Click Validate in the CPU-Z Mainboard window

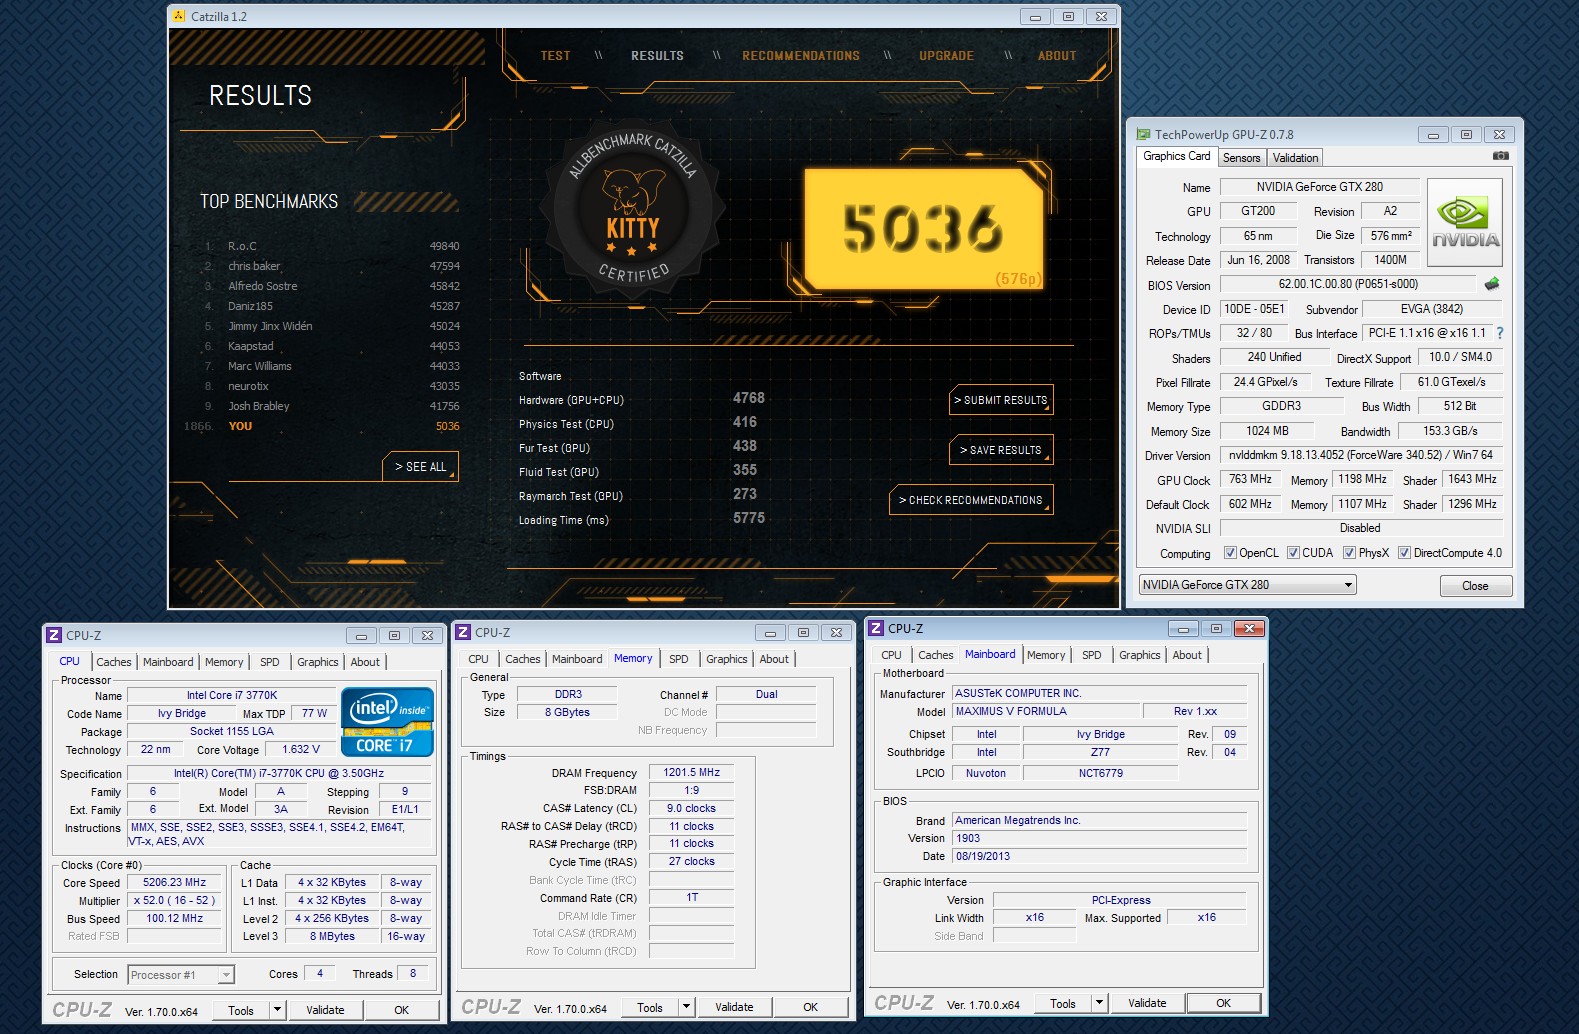(1147, 1003)
